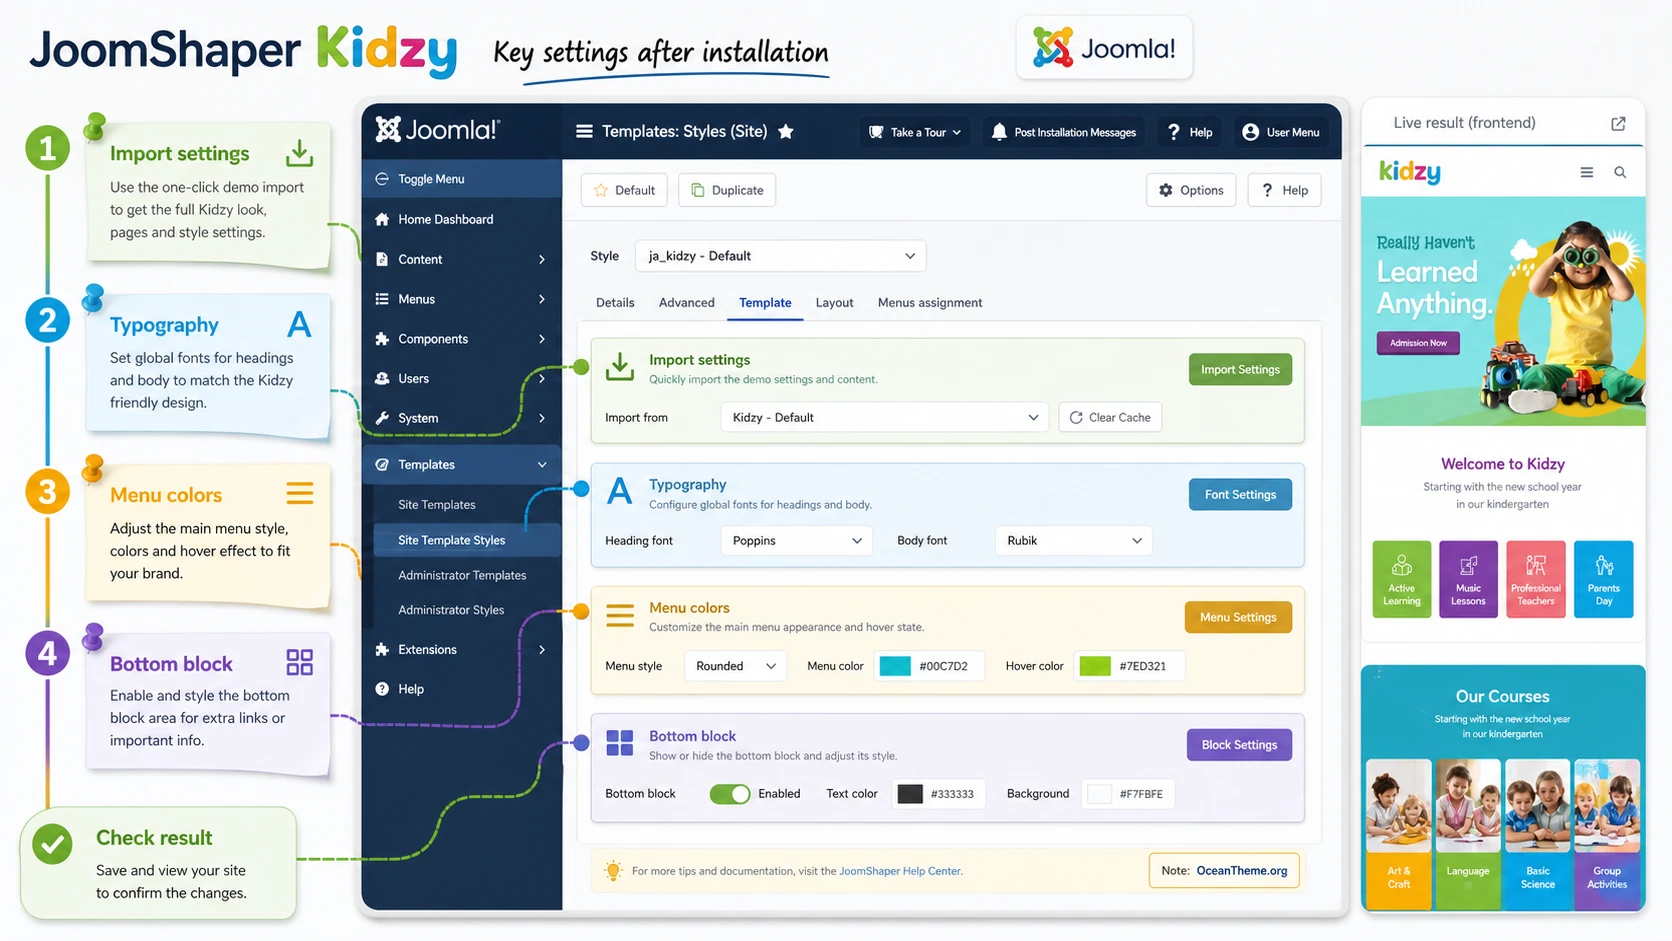Click the lightbulb tip icon in the footer note
Screen dimensions: 1672x941
pyautogui.click(x=613, y=871)
